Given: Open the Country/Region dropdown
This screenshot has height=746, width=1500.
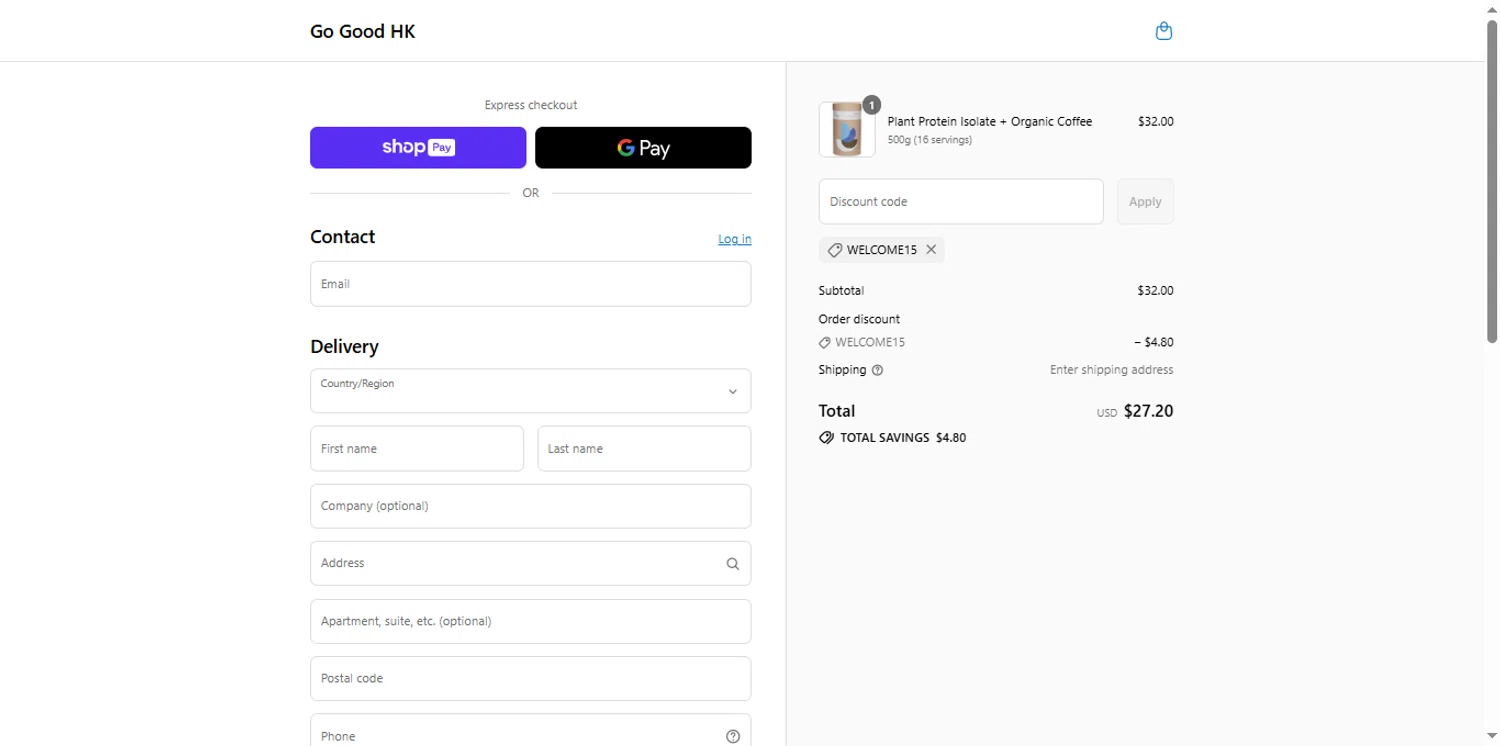Looking at the screenshot, I should pos(531,391).
